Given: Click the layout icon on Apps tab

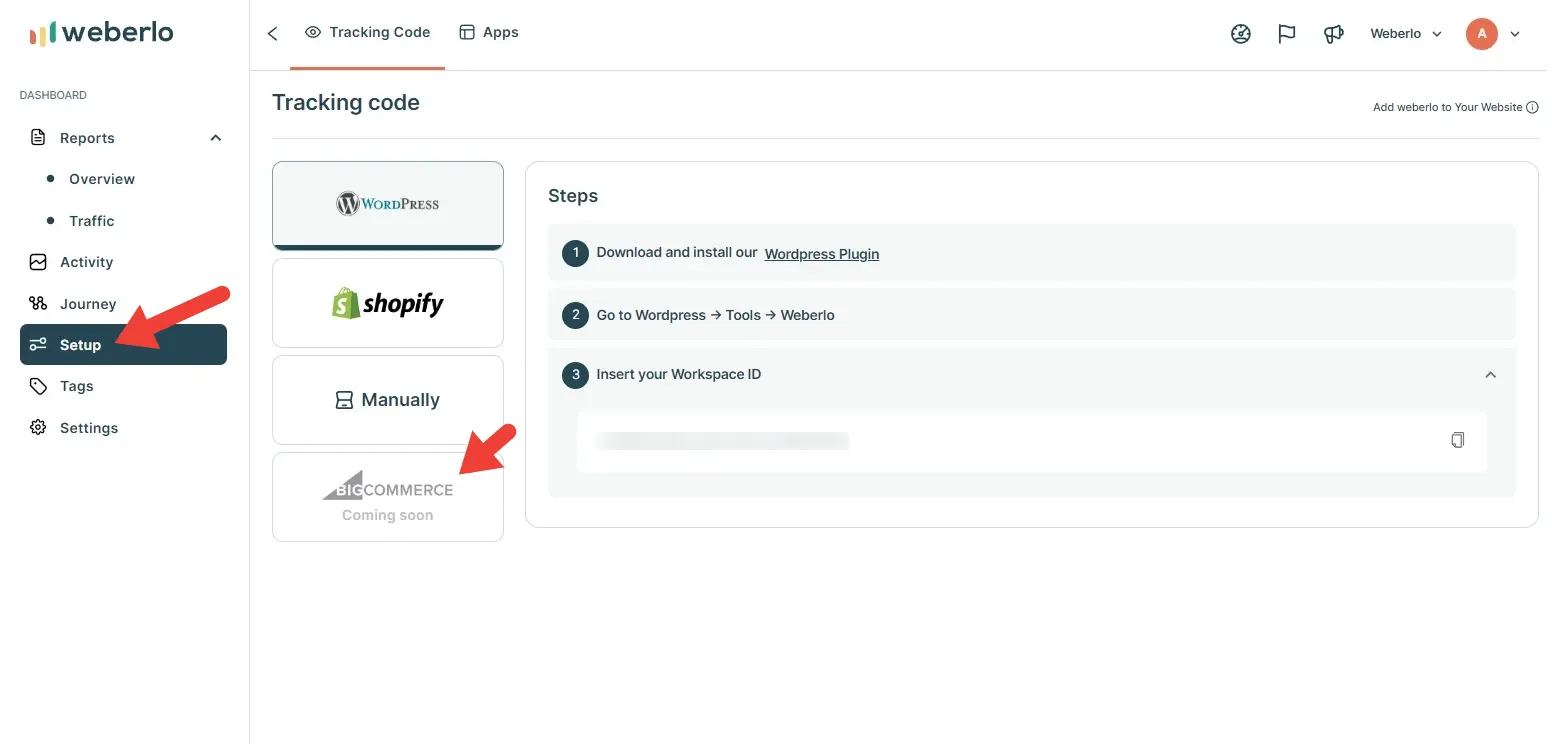Looking at the screenshot, I should [467, 32].
